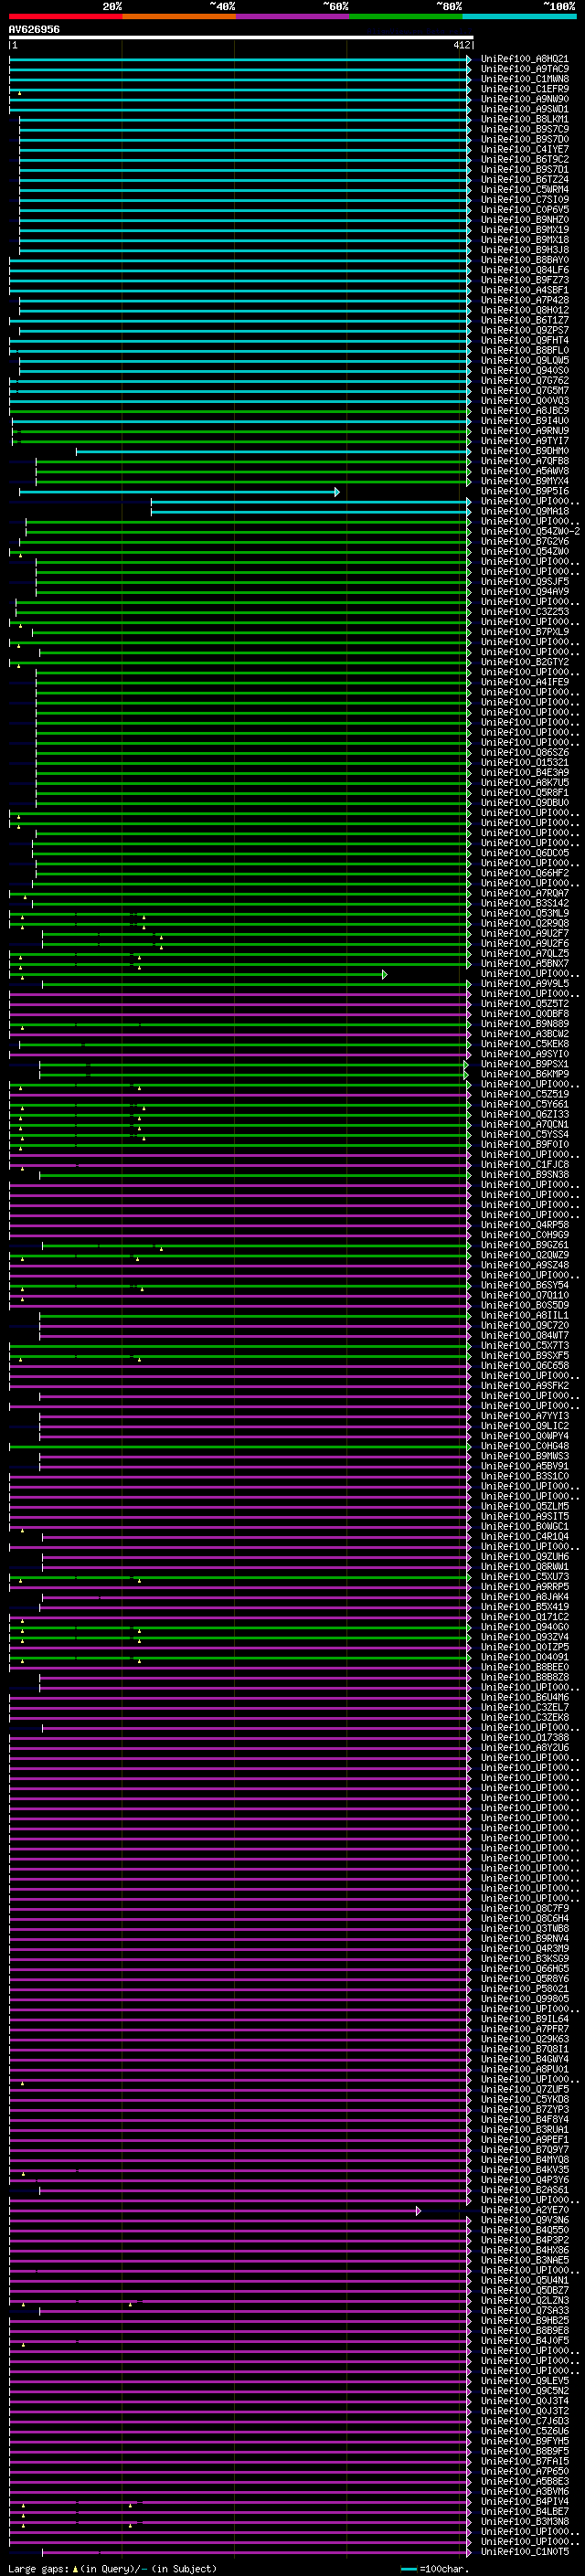Click the UniRef100_B9H3J8 label
The image size is (585, 2576).
point(525,250)
